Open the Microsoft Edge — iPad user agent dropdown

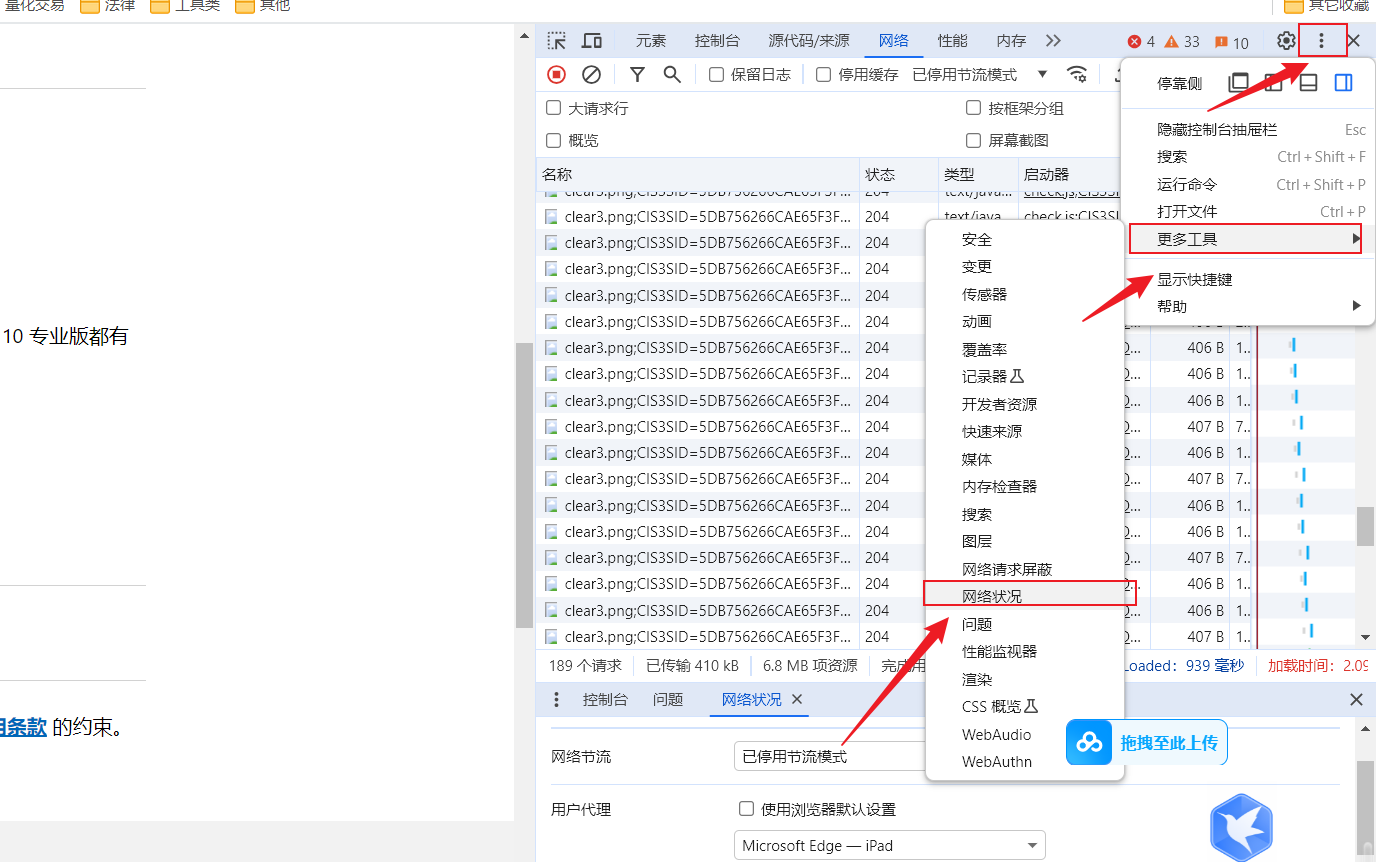click(x=889, y=845)
